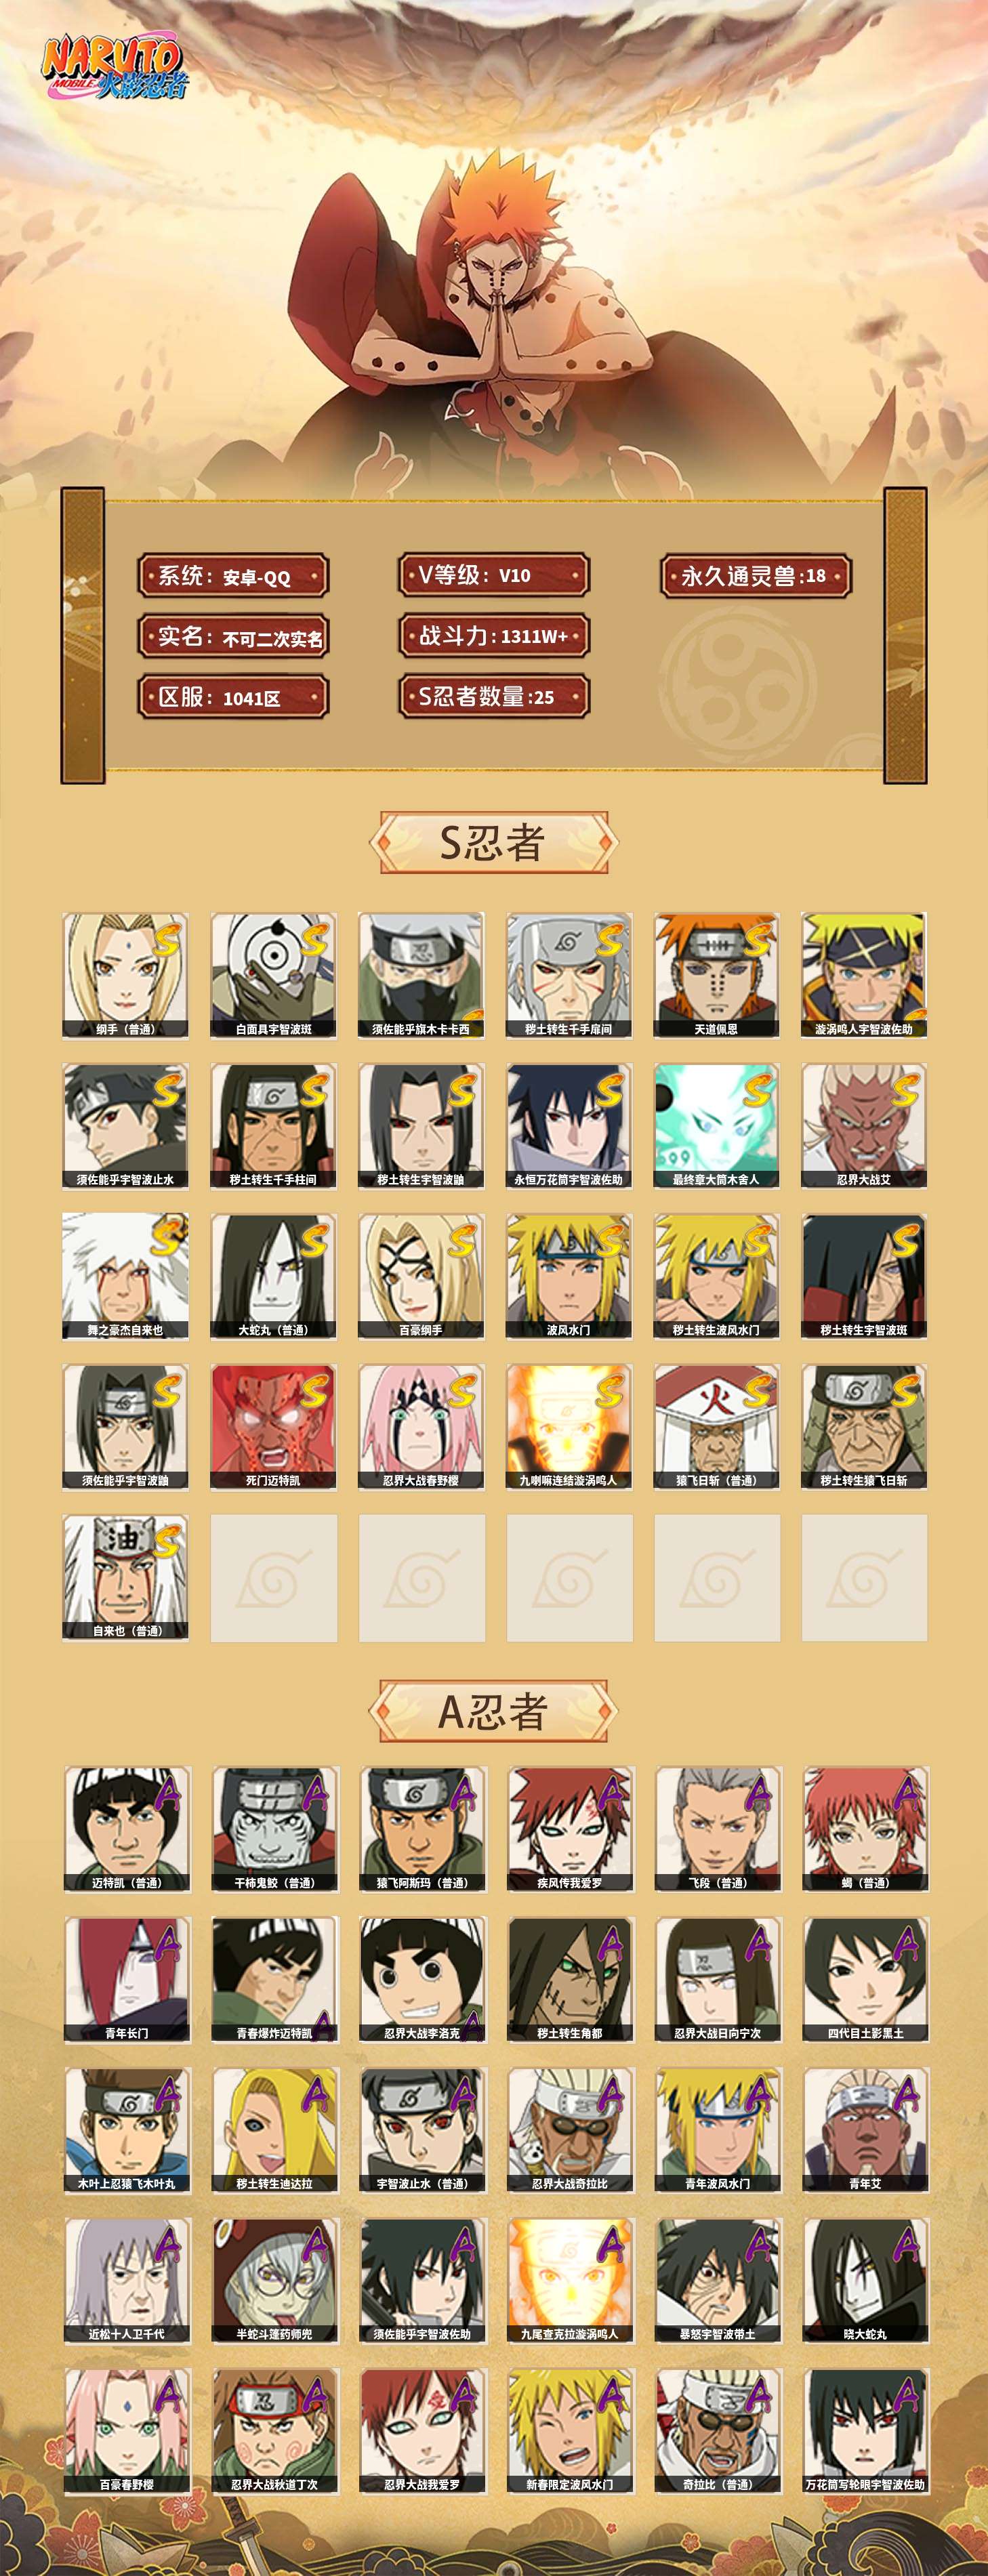Click the 百豪春野樱 A ninja icon

click(127, 2430)
